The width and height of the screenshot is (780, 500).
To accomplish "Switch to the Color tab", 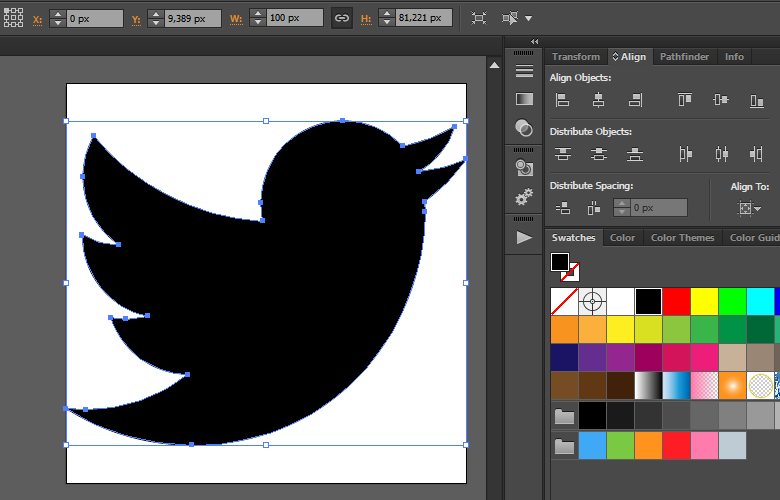I will (622, 238).
